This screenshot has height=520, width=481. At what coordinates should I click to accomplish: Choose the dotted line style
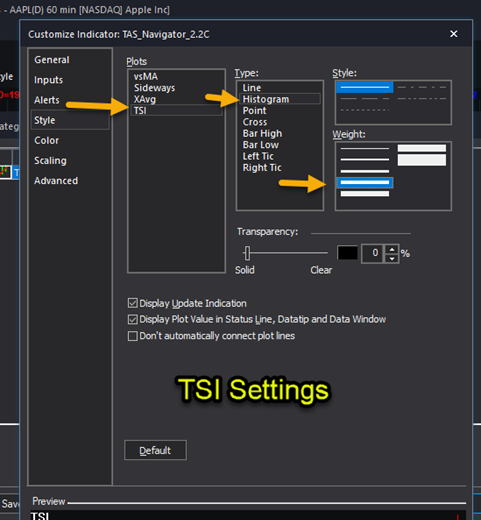point(365,110)
